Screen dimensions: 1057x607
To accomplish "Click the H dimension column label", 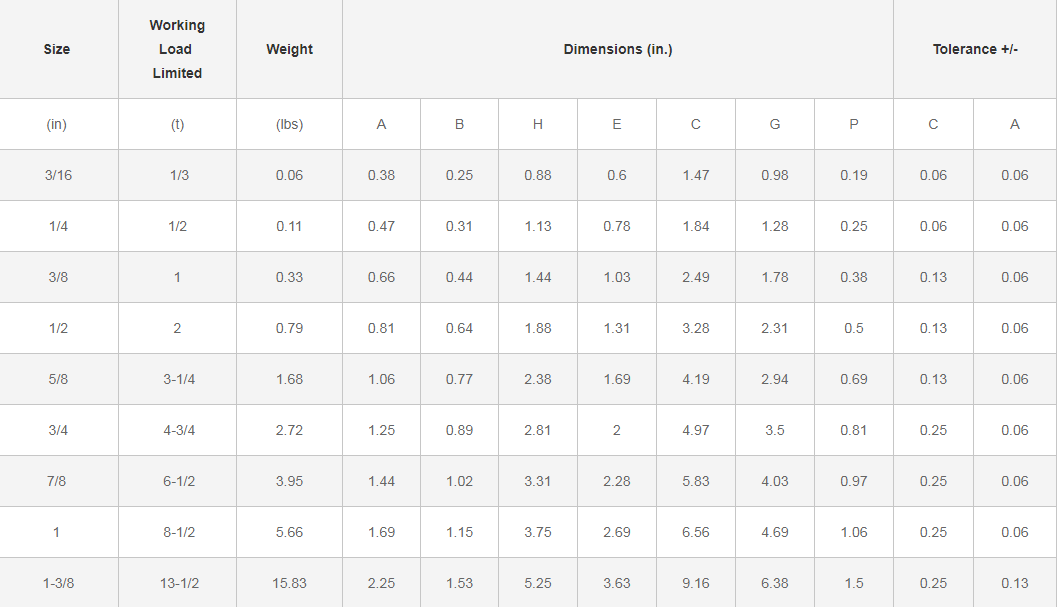I will pyautogui.click(x=538, y=125).
